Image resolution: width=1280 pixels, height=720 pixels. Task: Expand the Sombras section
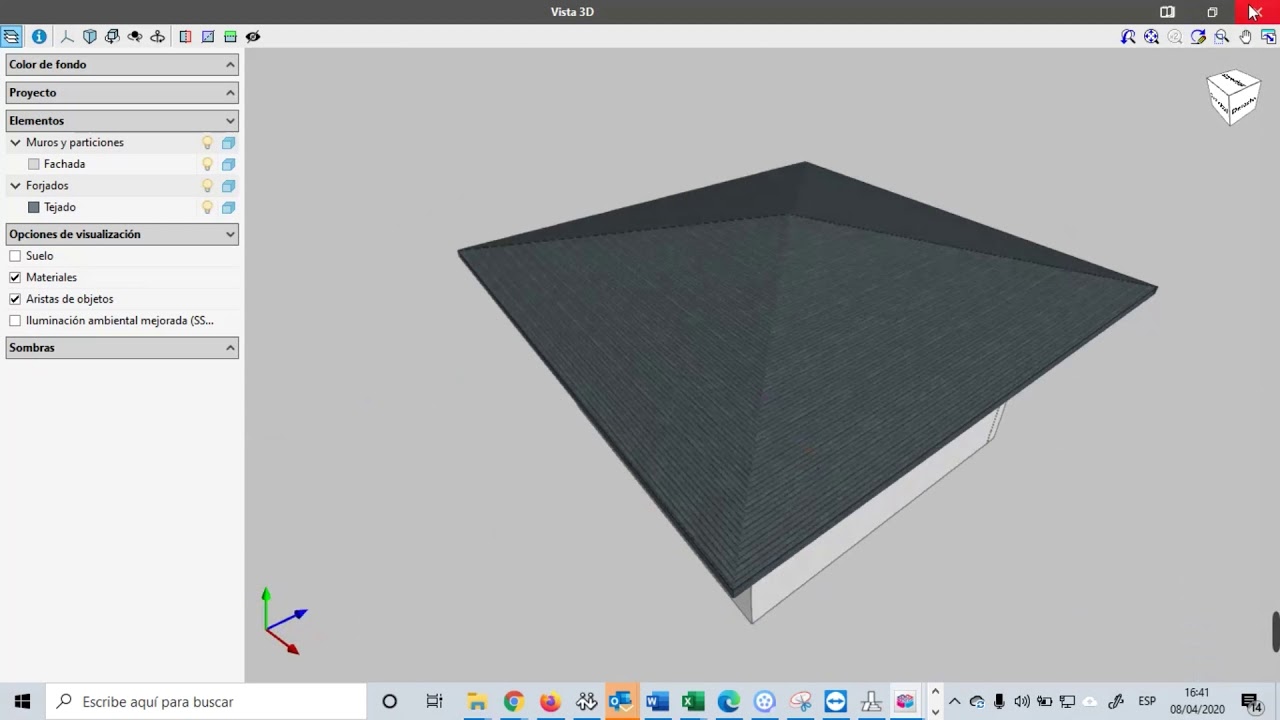pos(122,347)
